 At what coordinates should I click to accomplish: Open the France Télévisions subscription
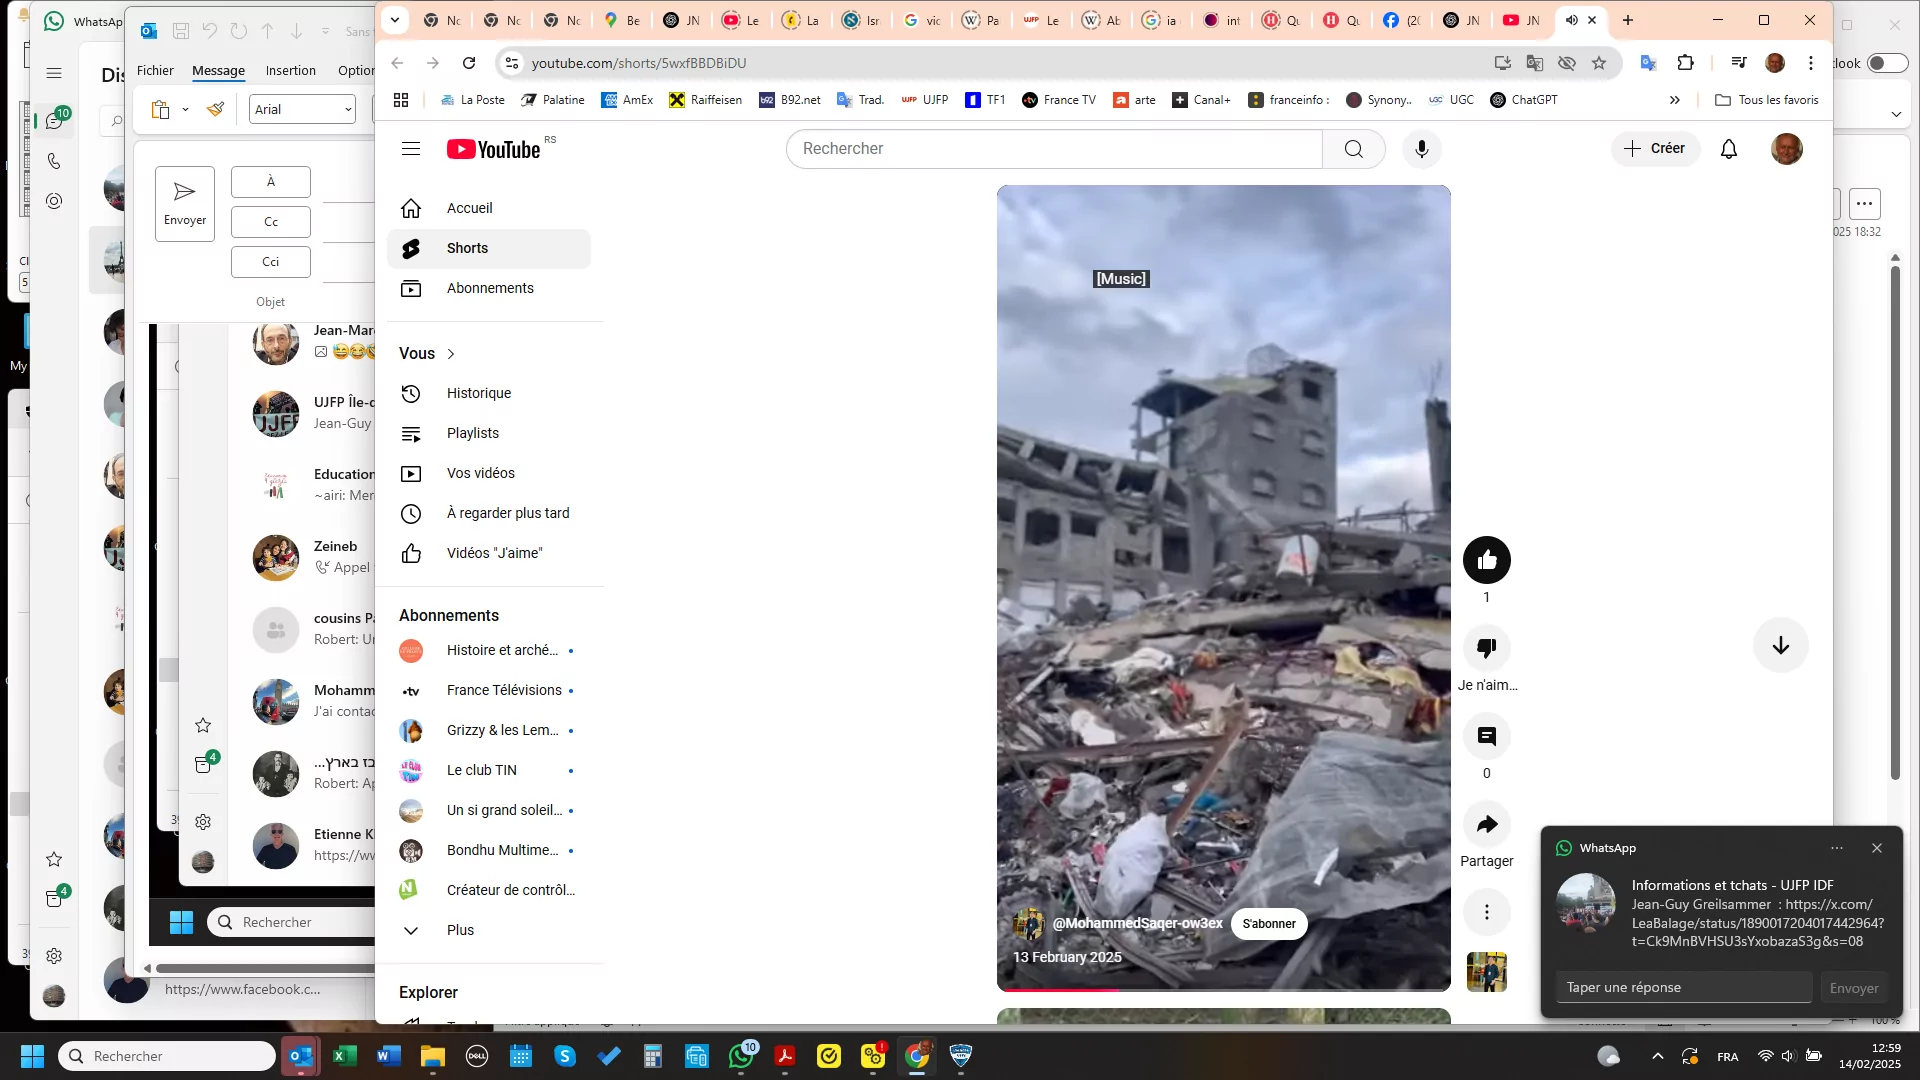point(489,690)
